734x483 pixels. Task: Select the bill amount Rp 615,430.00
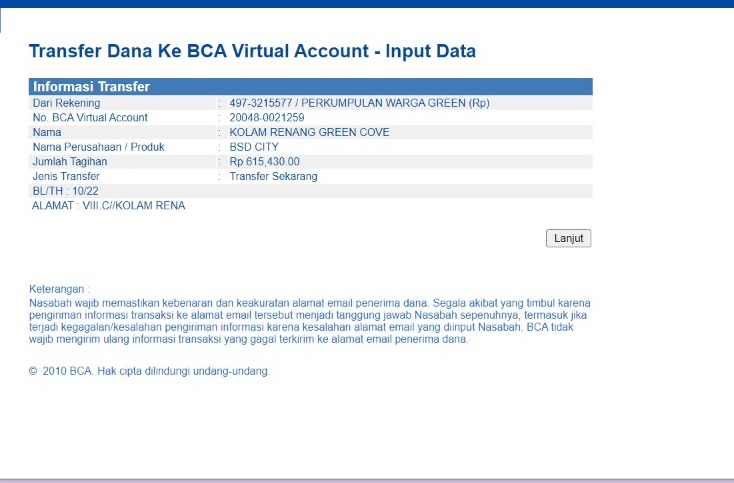coord(264,161)
